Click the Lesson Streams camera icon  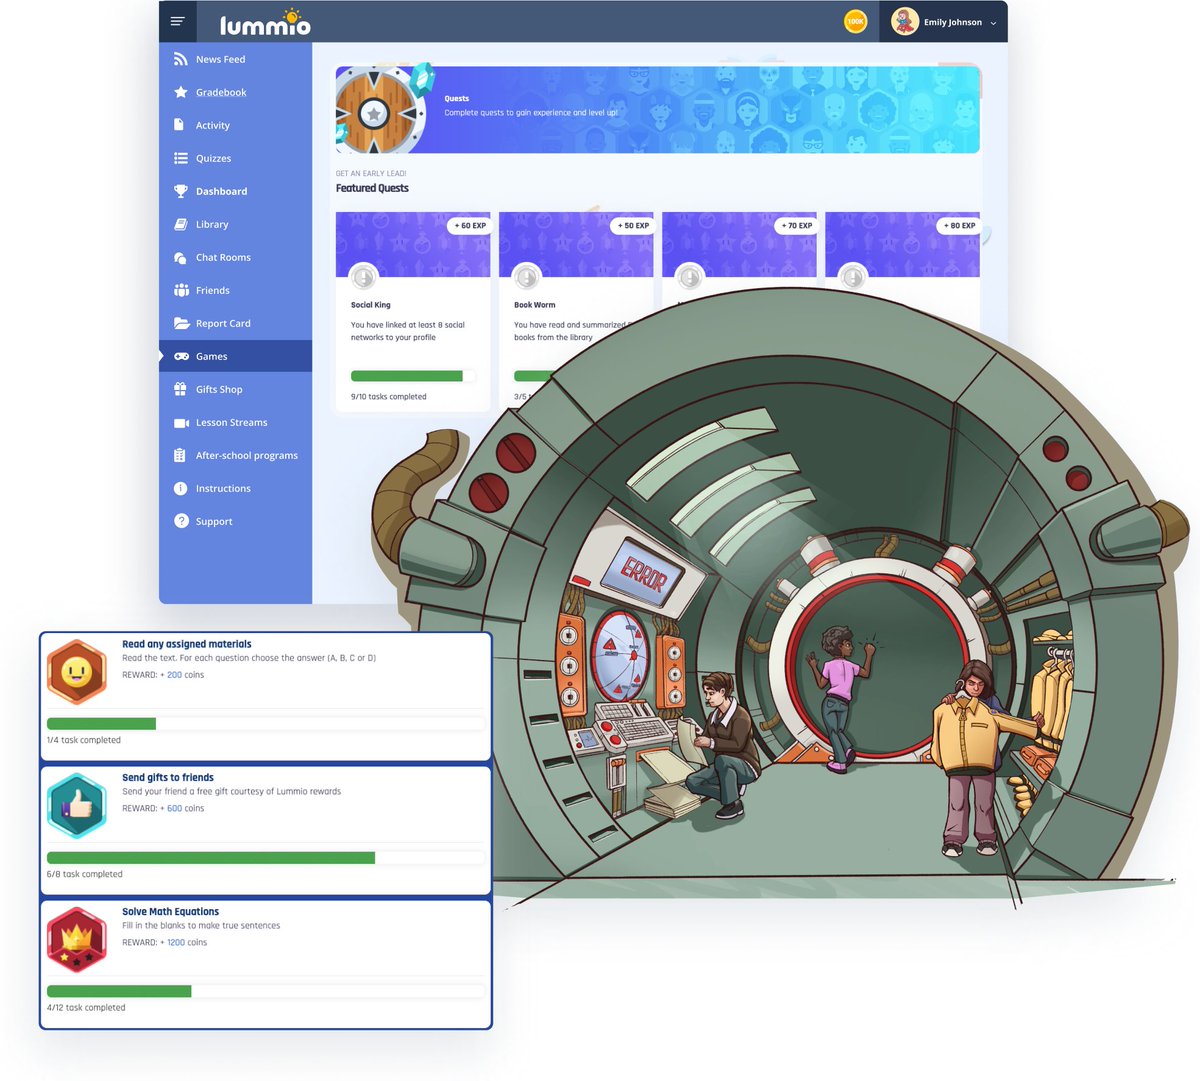pyautogui.click(x=181, y=423)
